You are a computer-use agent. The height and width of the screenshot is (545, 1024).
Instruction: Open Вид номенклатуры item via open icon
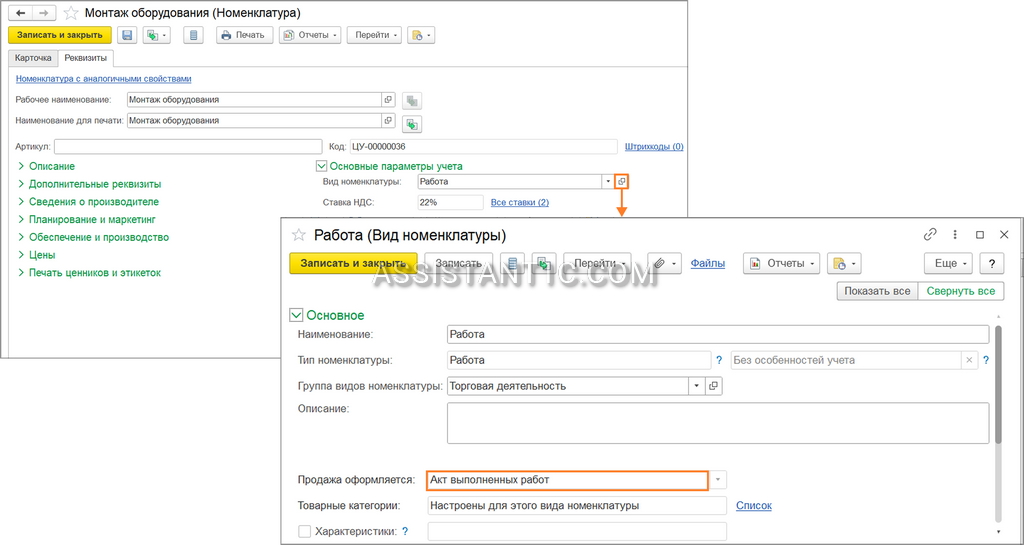click(622, 181)
